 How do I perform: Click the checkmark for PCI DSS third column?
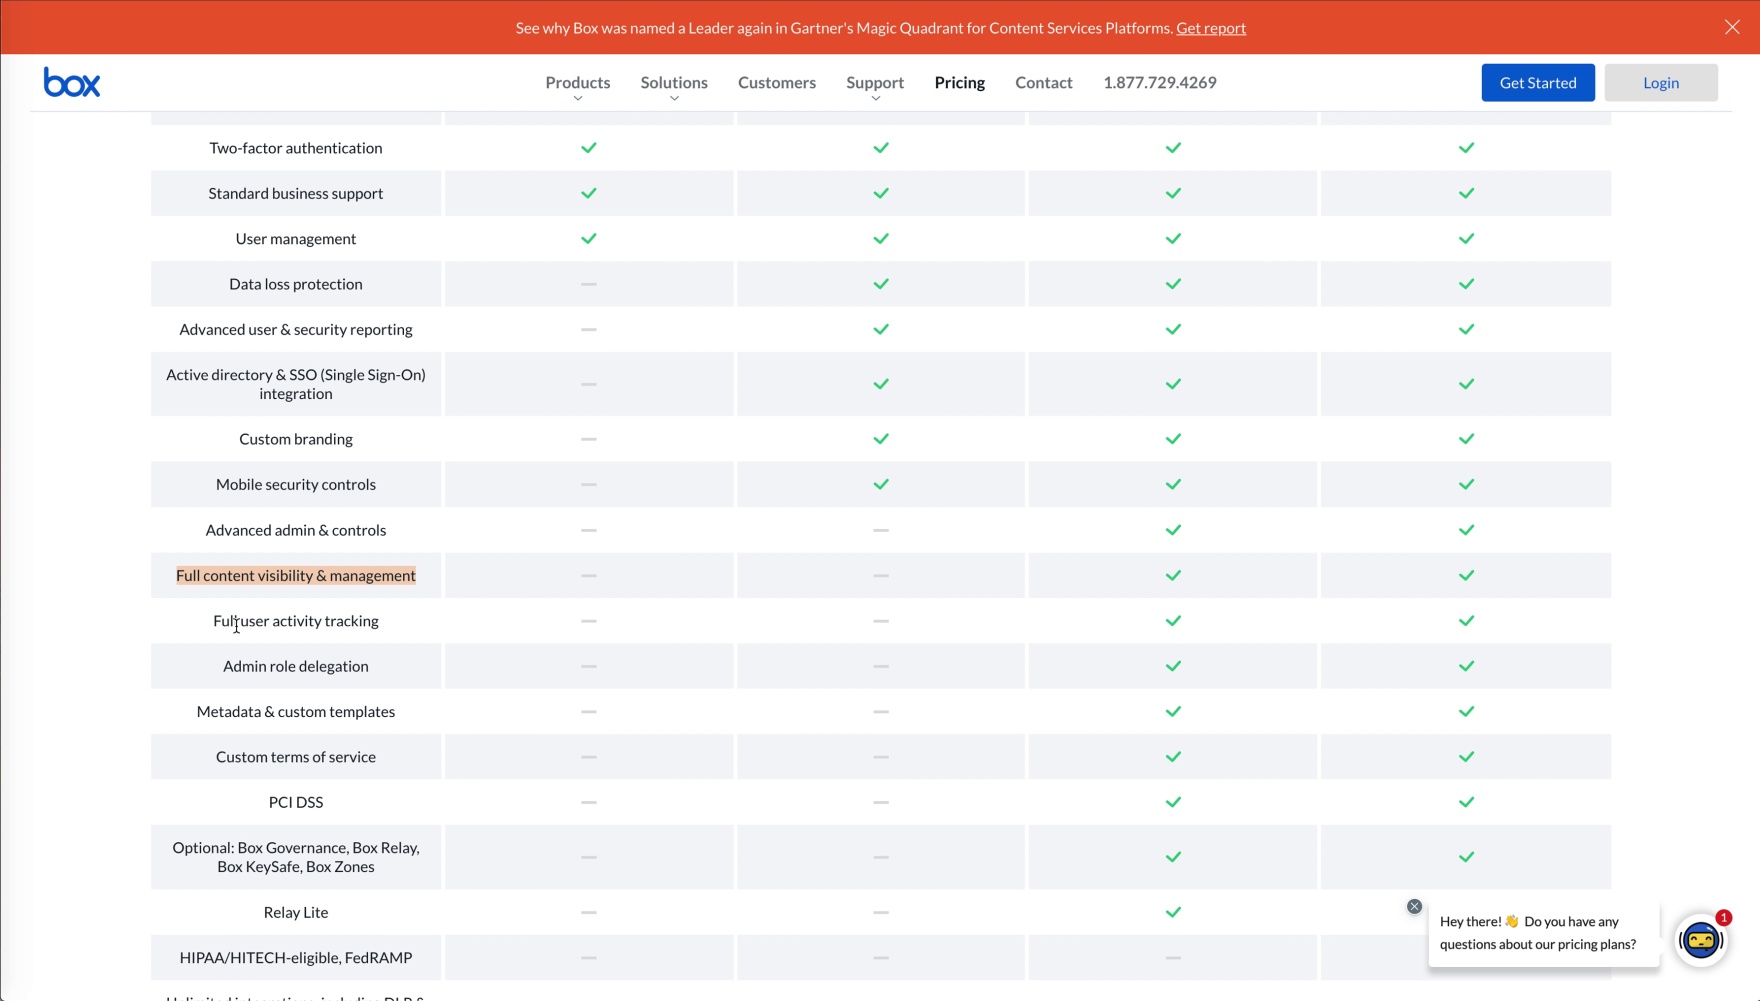[x=1172, y=801]
